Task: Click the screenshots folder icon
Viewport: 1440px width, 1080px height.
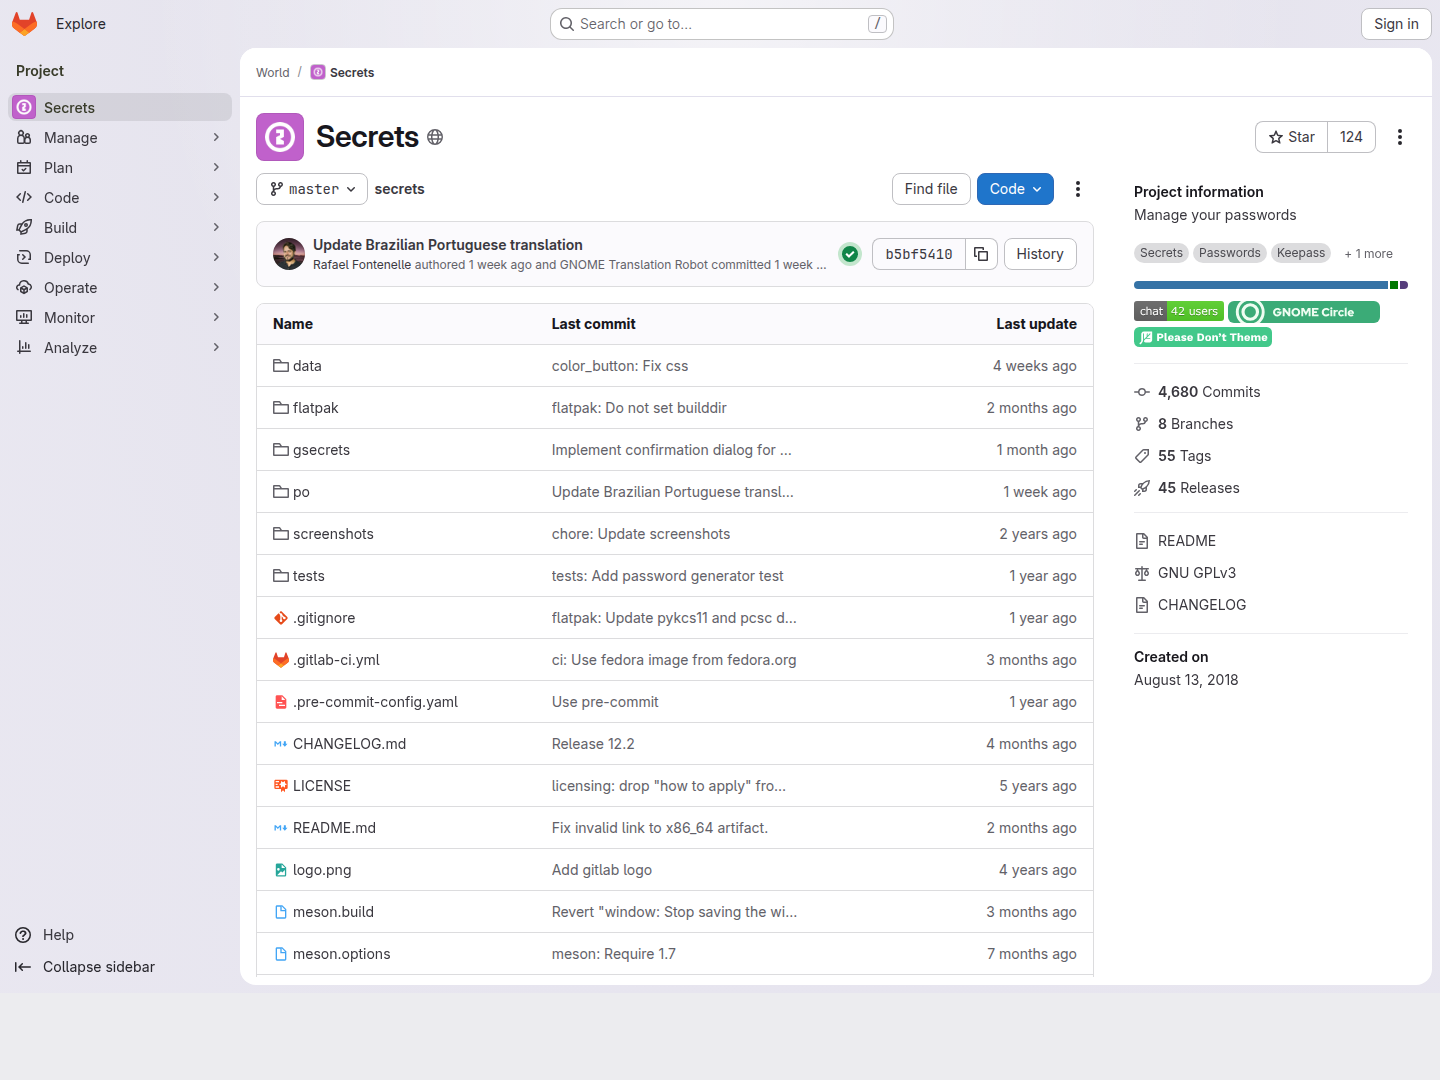Action: coord(281,534)
